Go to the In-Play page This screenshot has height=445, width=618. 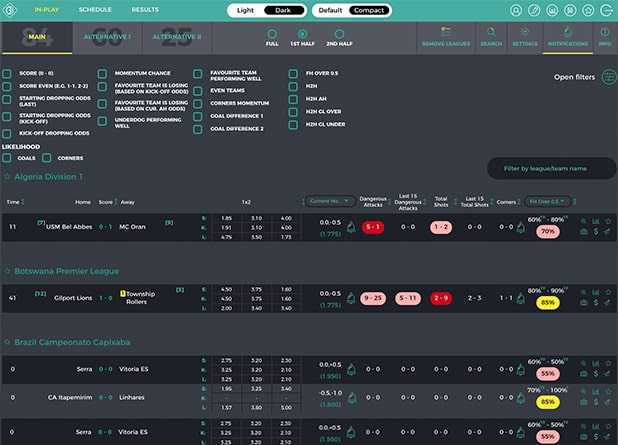[x=47, y=9]
